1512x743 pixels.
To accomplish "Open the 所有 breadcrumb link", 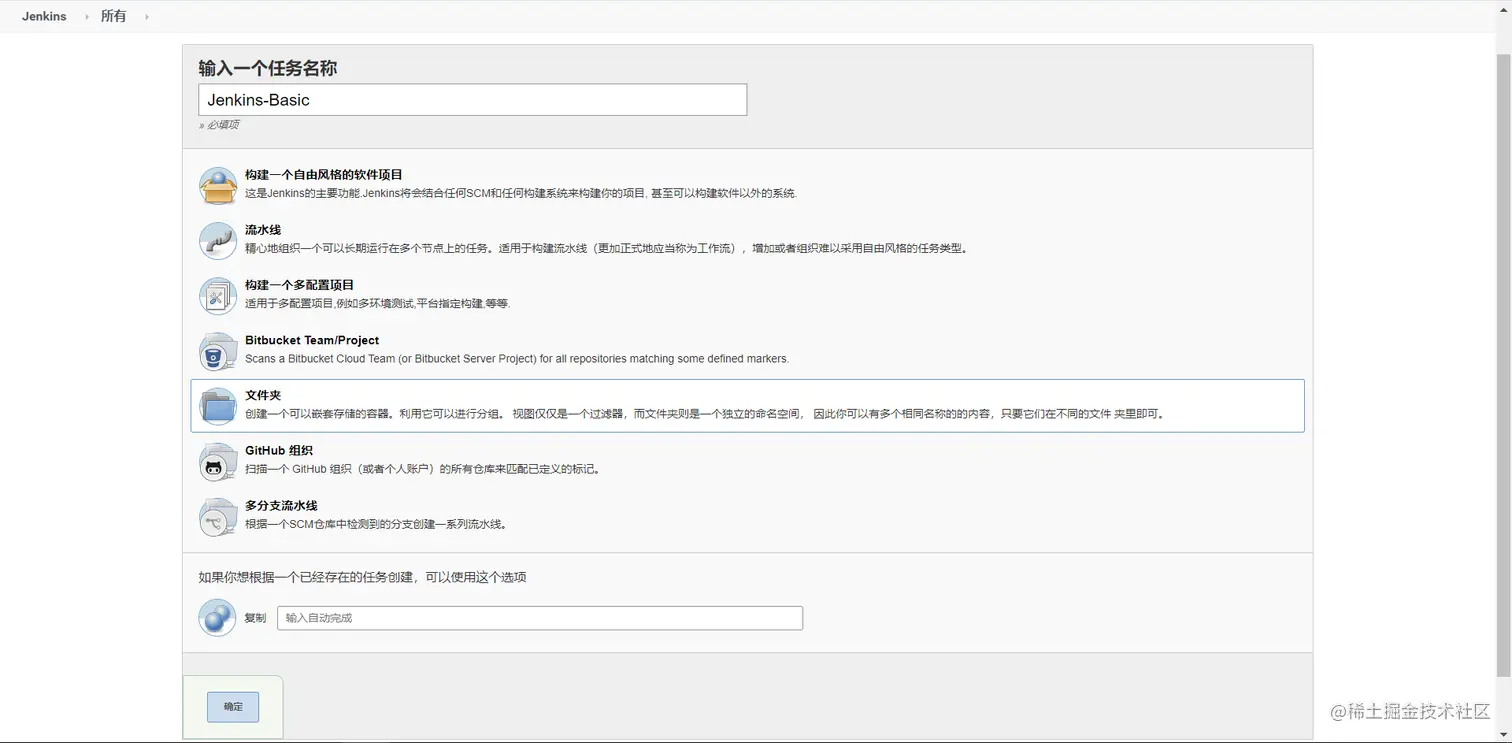I will tap(114, 16).
